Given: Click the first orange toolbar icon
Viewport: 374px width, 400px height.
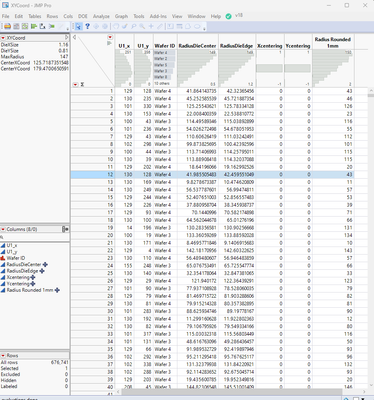Looking at the screenshot, I should point(7,26).
